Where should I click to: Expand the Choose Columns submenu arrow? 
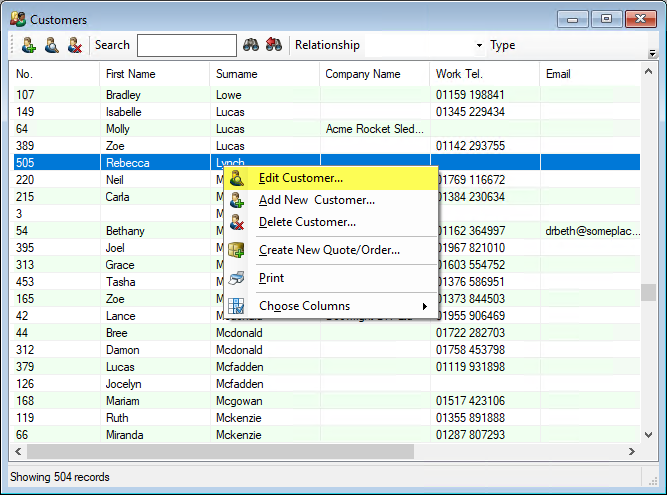click(x=425, y=306)
